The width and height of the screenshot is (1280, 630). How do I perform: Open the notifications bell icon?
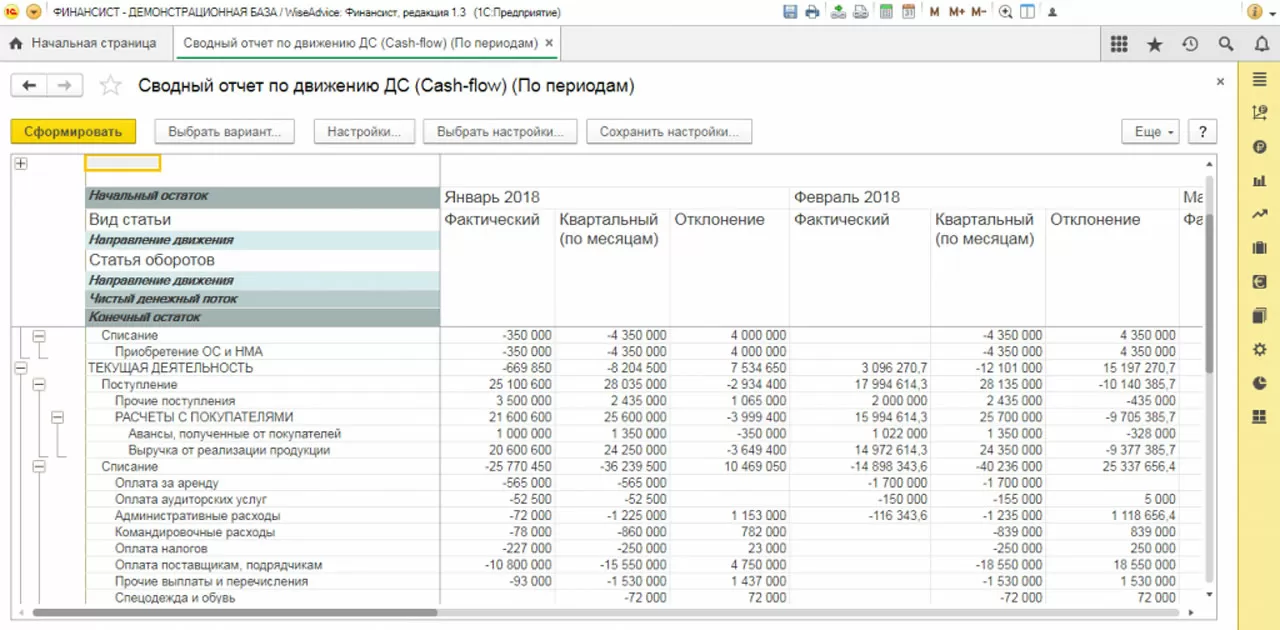[x=1261, y=44]
